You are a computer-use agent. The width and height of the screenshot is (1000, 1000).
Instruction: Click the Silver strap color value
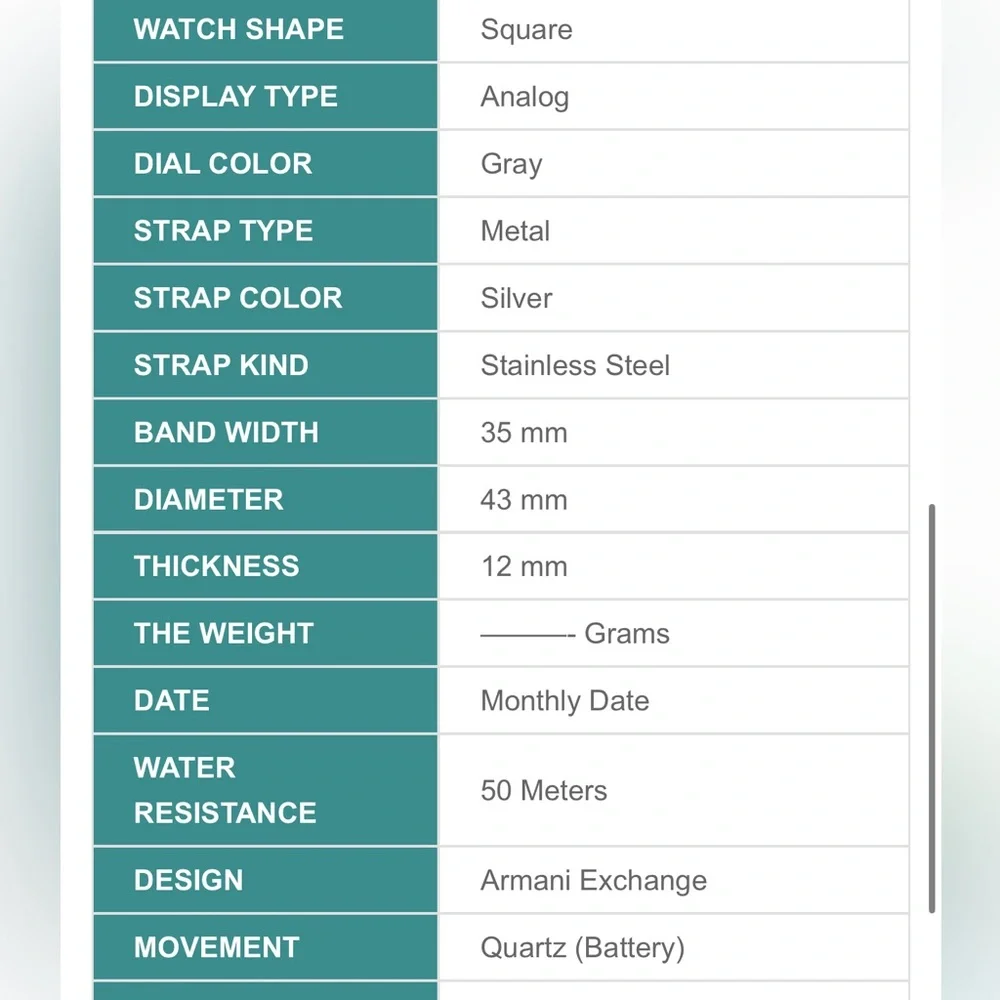click(x=516, y=298)
